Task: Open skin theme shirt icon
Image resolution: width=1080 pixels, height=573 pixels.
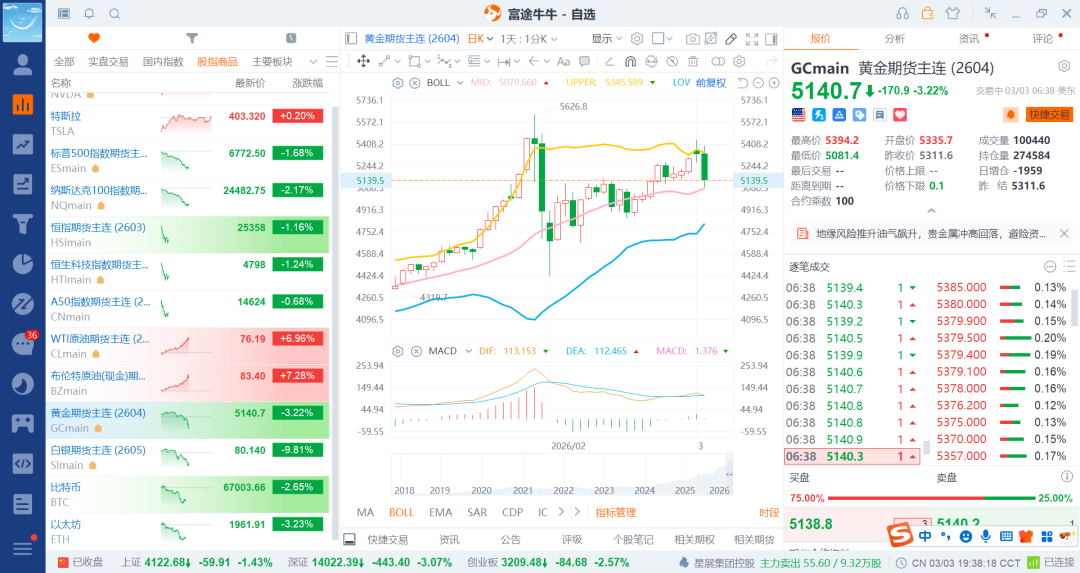Action: (953, 13)
